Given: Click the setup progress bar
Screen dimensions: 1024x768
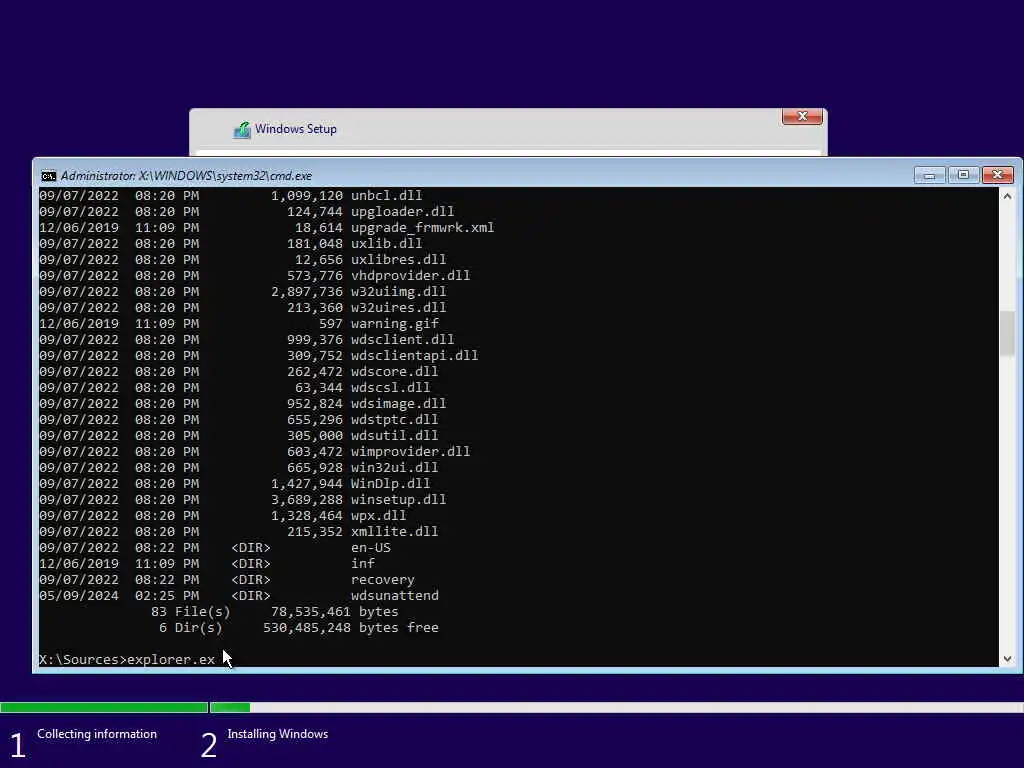Looking at the screenshot, I should pos(512,707).
